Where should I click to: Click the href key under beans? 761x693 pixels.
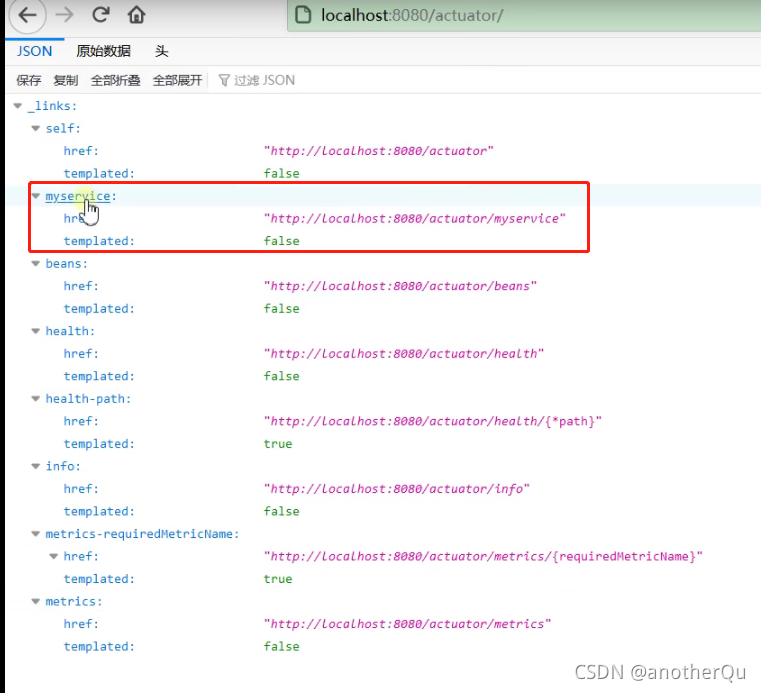[81, 286]
